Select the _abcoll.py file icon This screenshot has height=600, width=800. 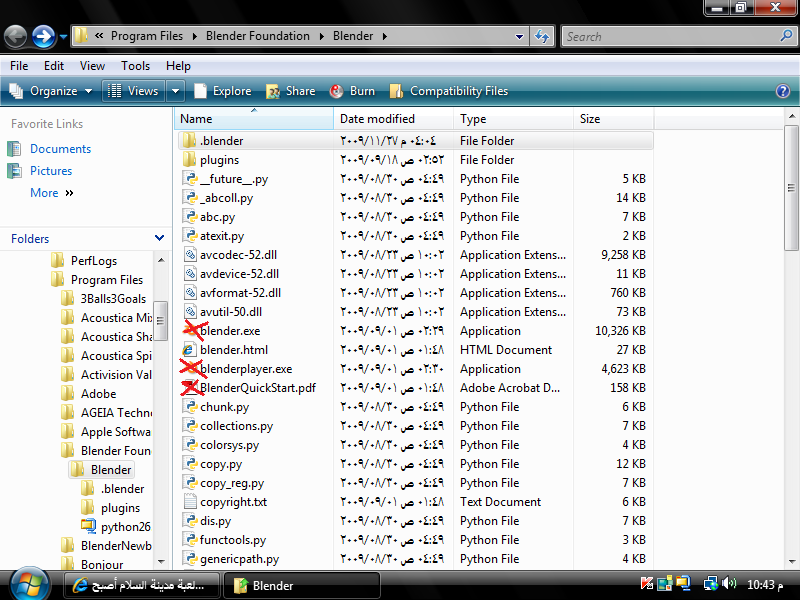190,197
